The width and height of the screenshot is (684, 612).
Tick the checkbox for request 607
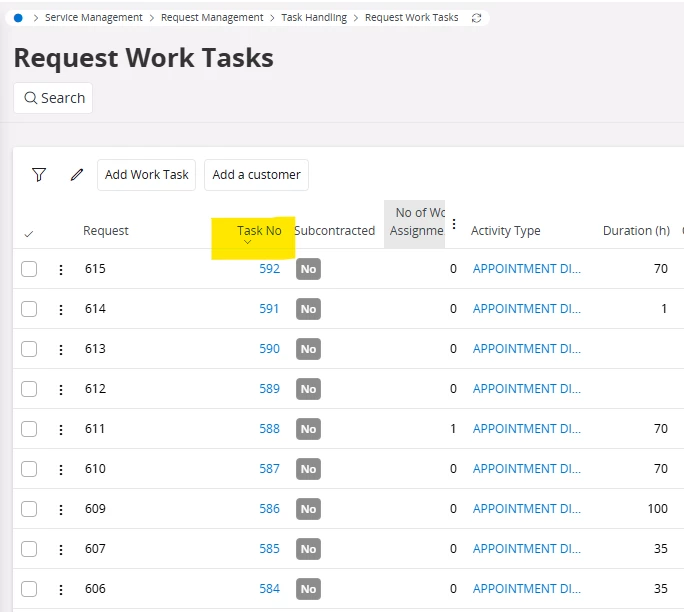coord(29,549)
